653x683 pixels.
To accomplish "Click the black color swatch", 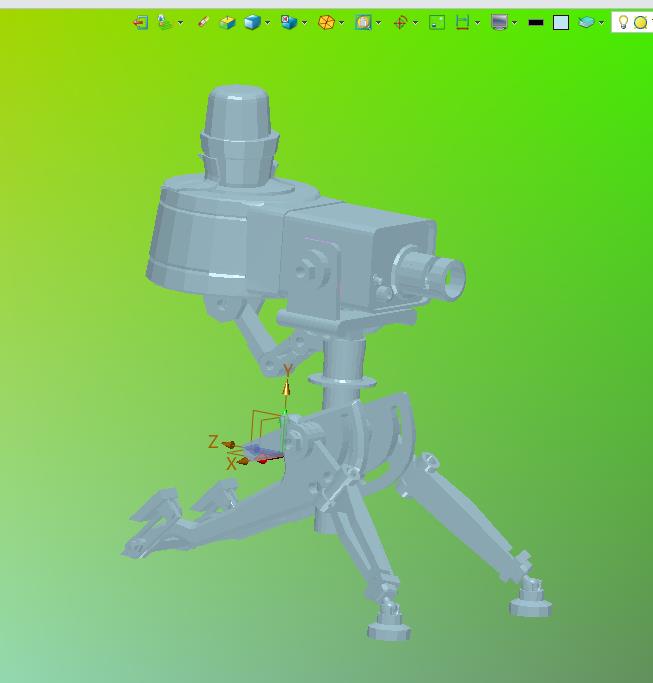I will [536, 23].
